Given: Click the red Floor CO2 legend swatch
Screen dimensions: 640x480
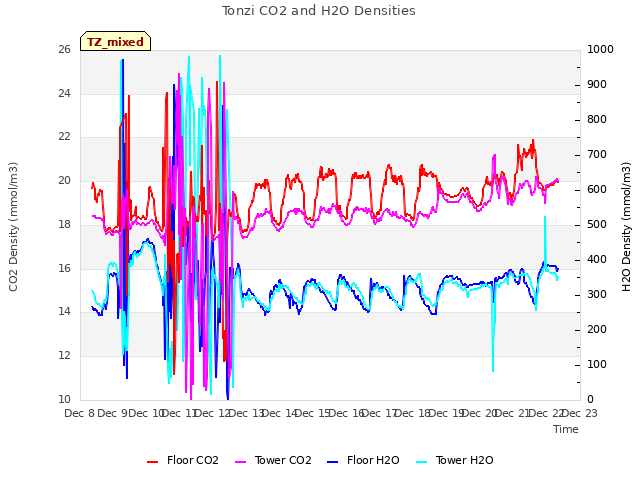Looking at the screenshot, I should [x=152, y=462].
